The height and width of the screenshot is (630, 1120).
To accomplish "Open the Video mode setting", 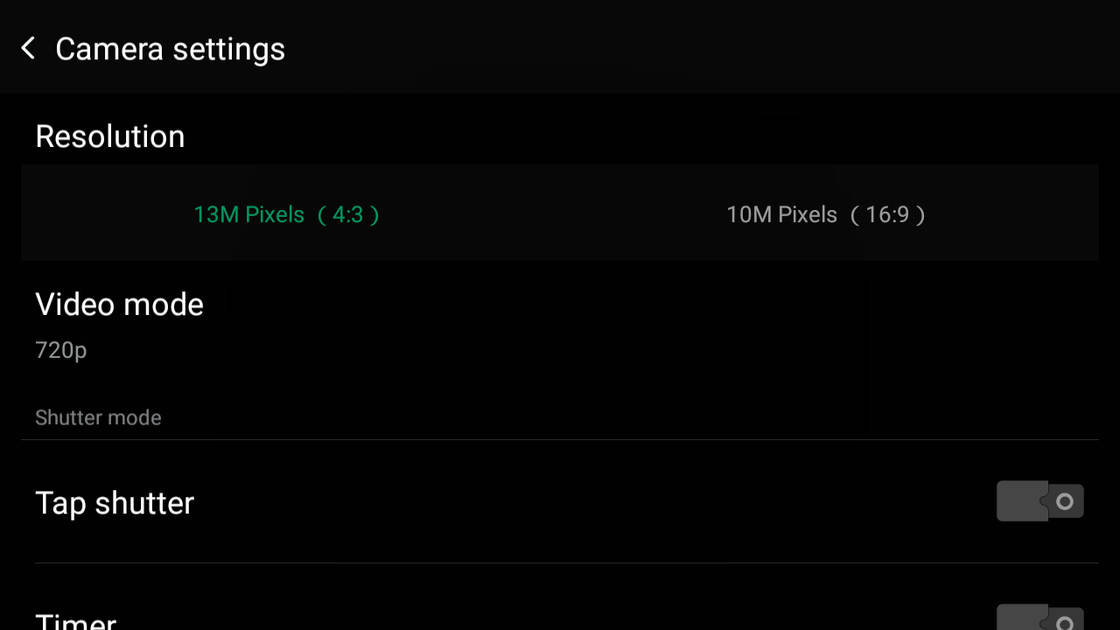I will tap(119, 305).
